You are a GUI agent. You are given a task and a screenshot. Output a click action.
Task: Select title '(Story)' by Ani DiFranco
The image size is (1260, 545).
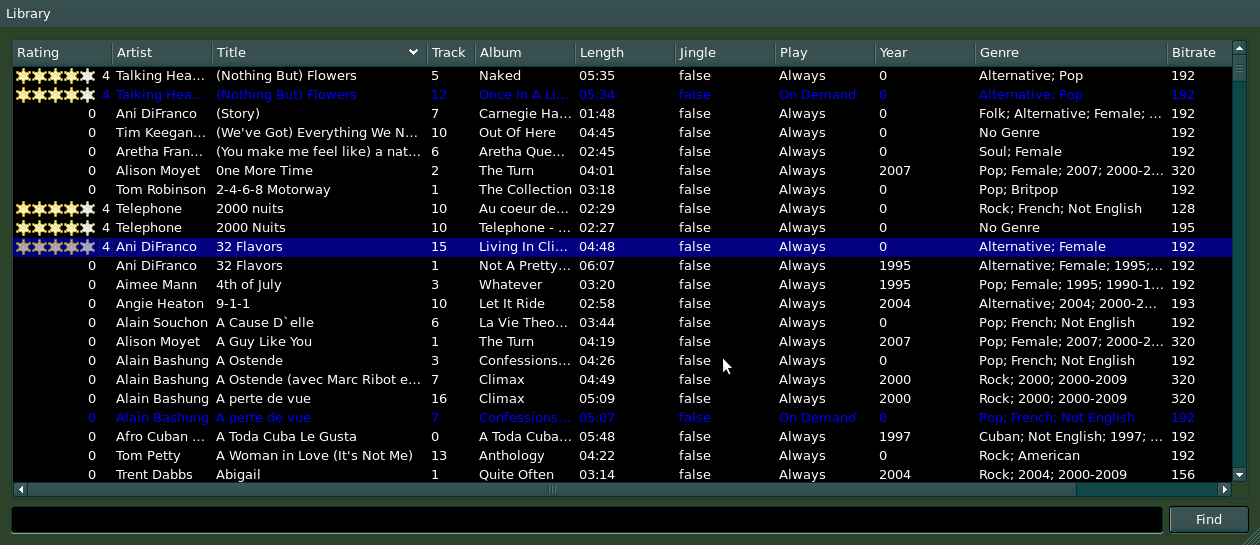[x=238, y=114]
